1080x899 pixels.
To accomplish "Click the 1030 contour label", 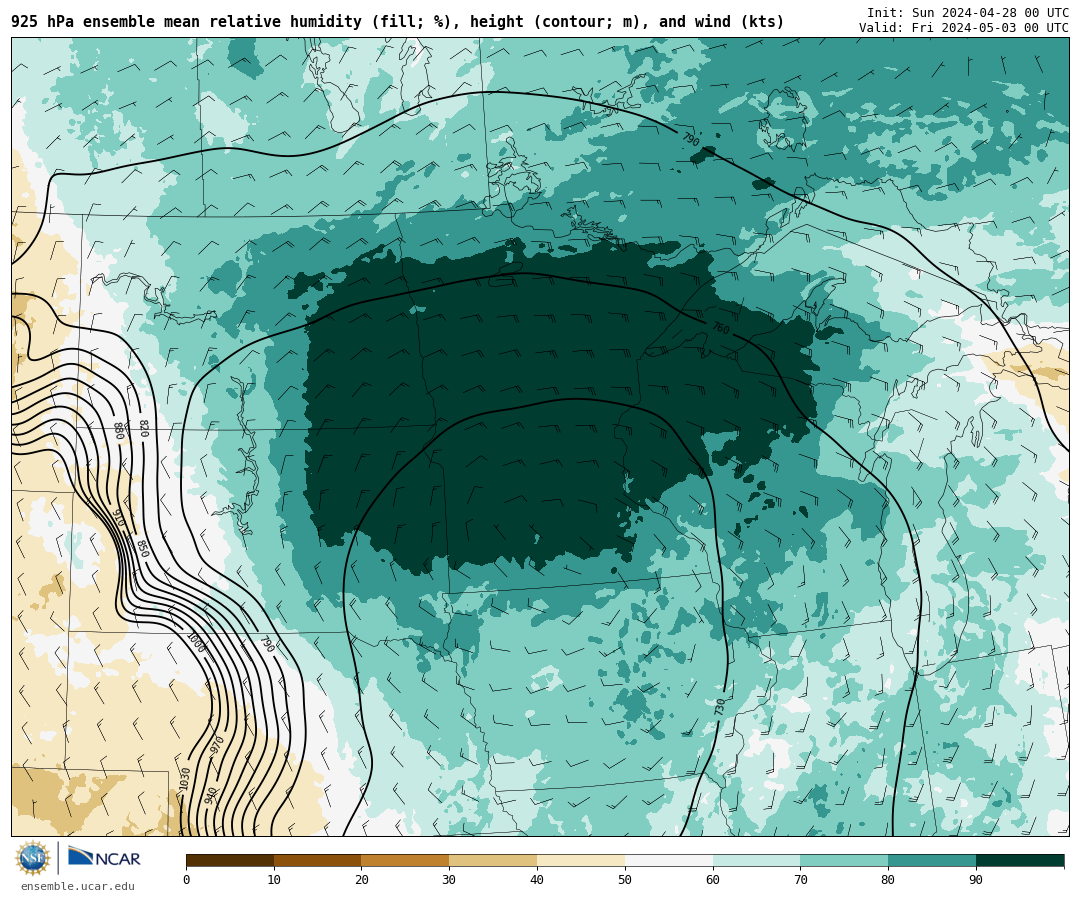I will 184,779.
